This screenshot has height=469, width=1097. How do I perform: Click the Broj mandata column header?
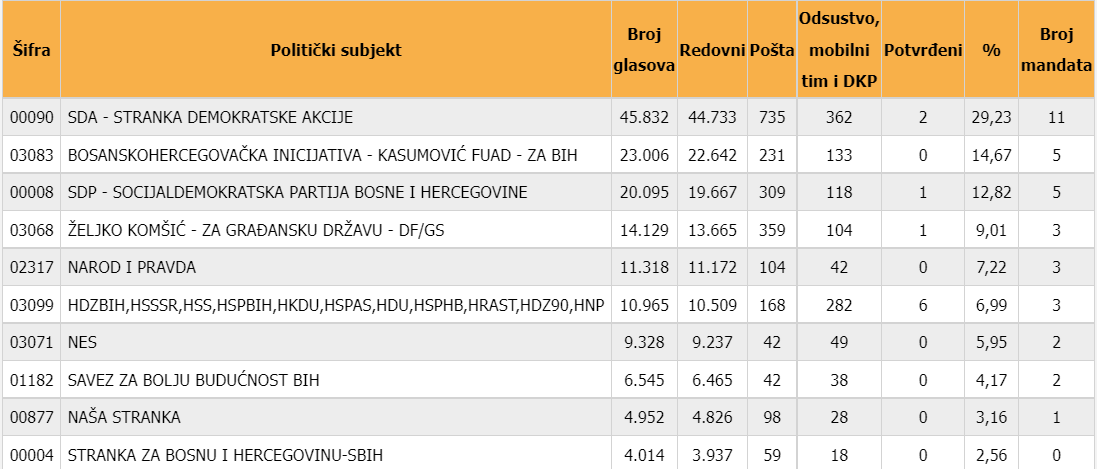pyautogui.click(x=1055, y=49)
